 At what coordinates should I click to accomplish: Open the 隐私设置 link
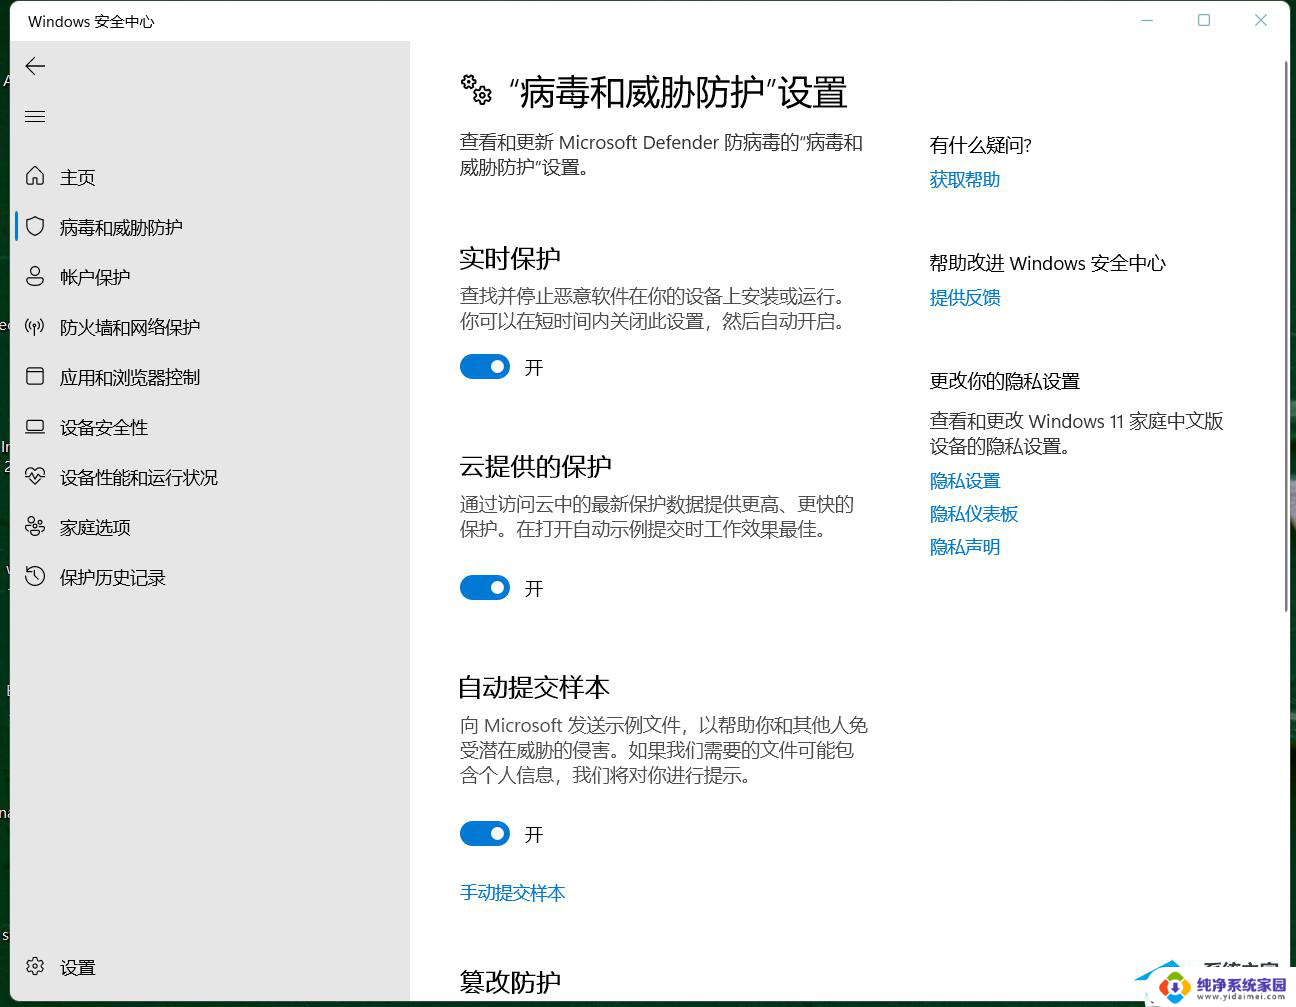[964, 481]
